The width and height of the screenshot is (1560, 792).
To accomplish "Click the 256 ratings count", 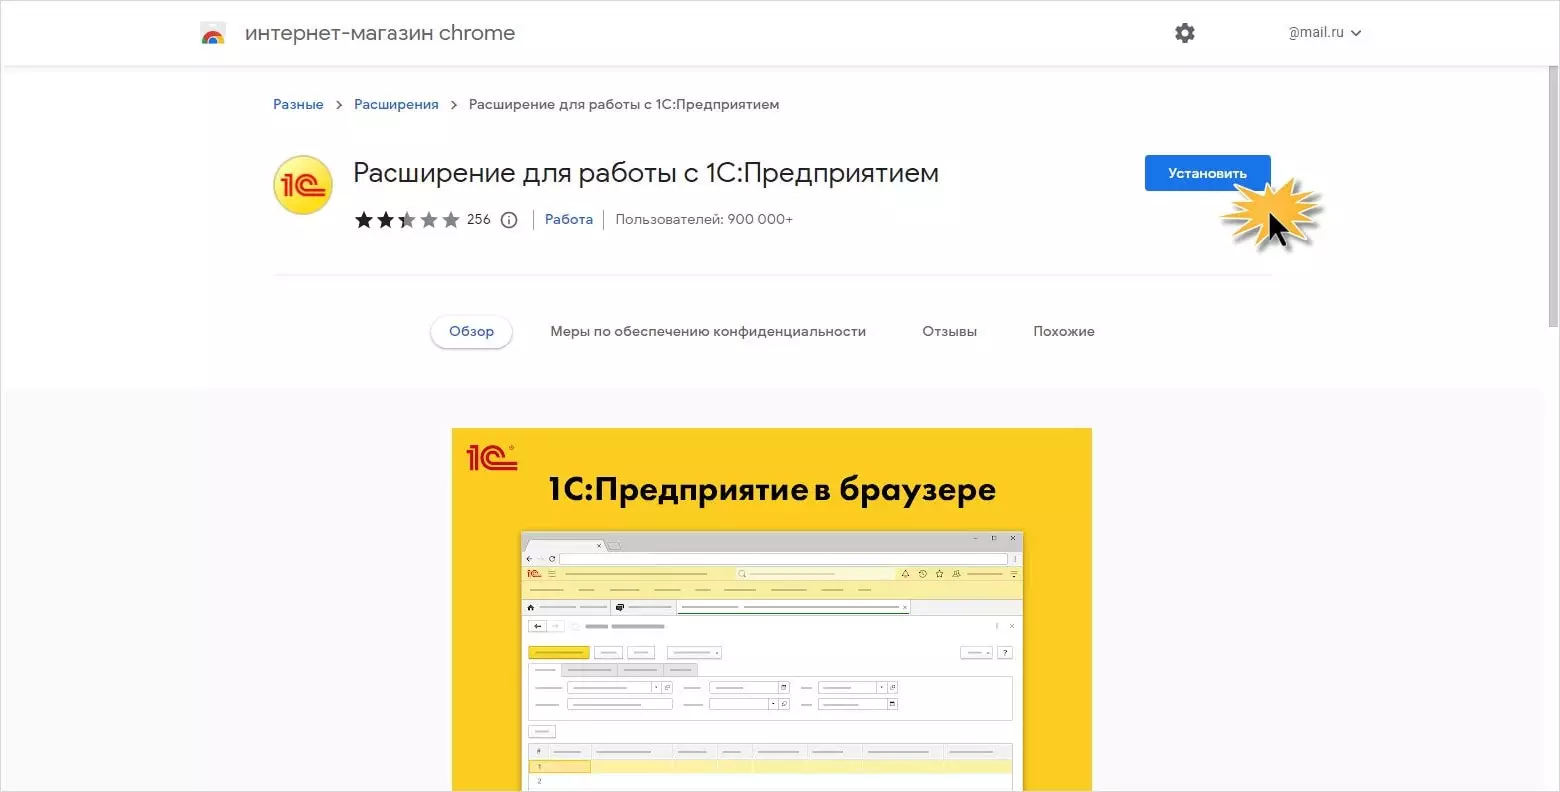I will pos(479,220).
